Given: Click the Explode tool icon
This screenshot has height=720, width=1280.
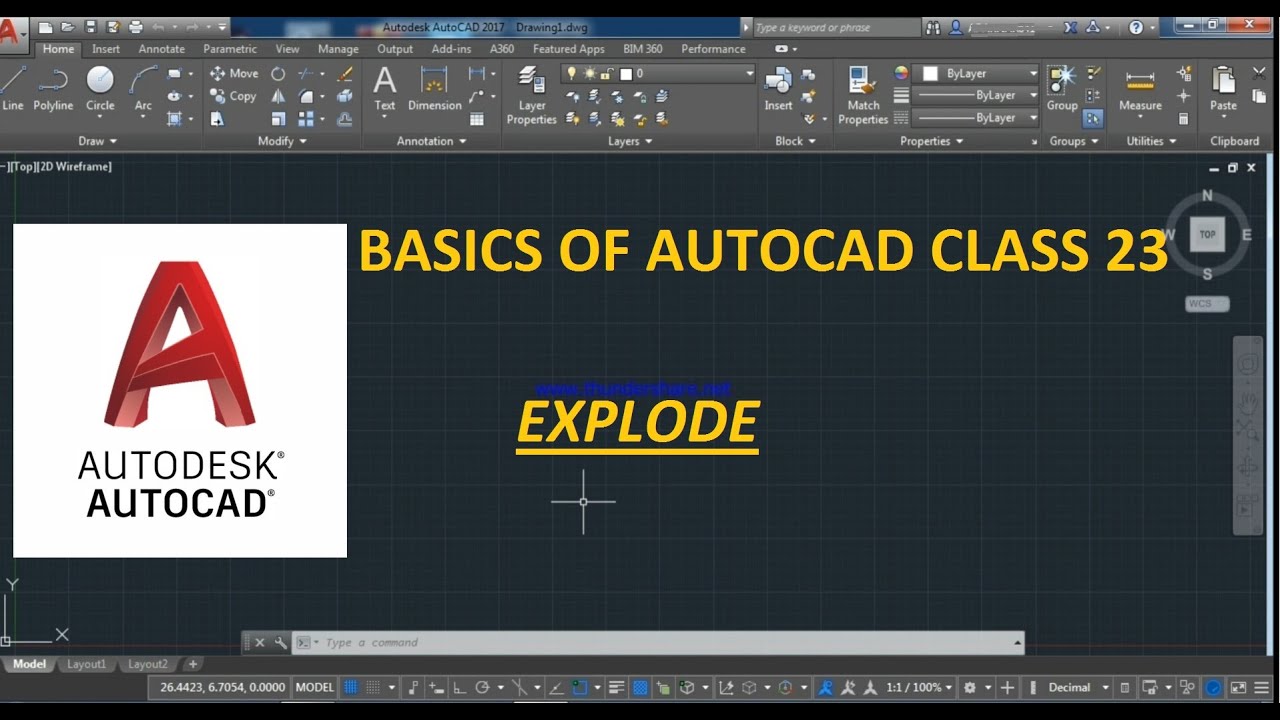Looking at the screenshot, I should tap(345, 96).
